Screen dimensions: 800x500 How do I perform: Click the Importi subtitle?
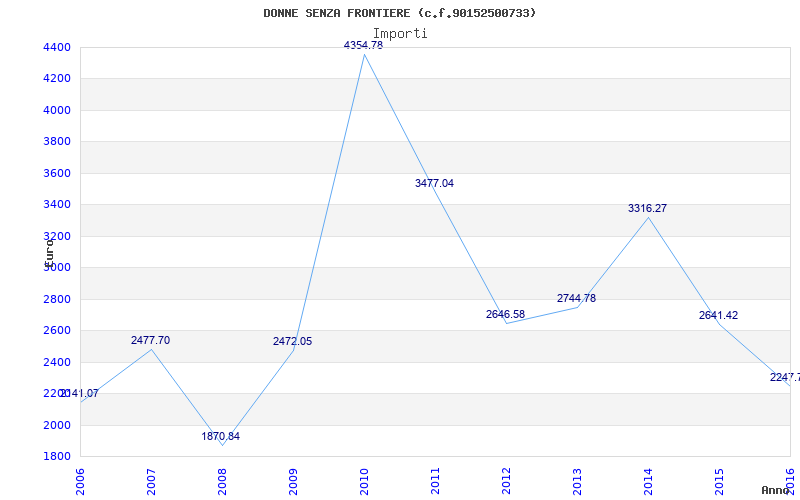click(x=400, y=34)
